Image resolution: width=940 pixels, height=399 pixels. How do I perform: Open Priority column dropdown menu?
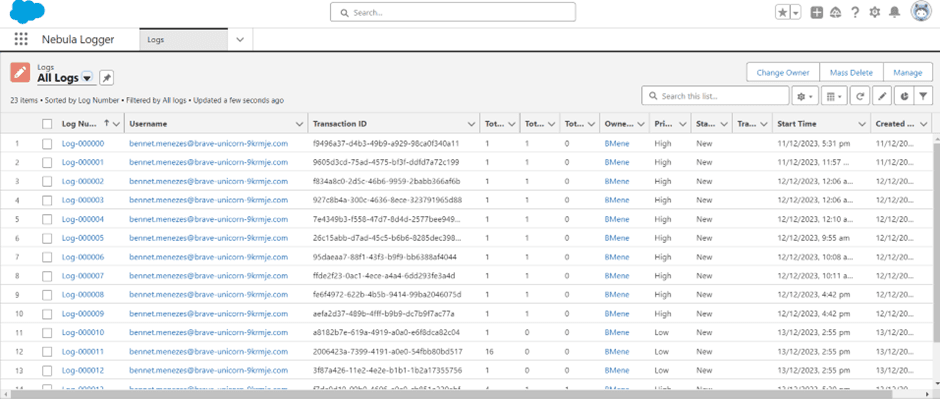(x=682, y=124)
